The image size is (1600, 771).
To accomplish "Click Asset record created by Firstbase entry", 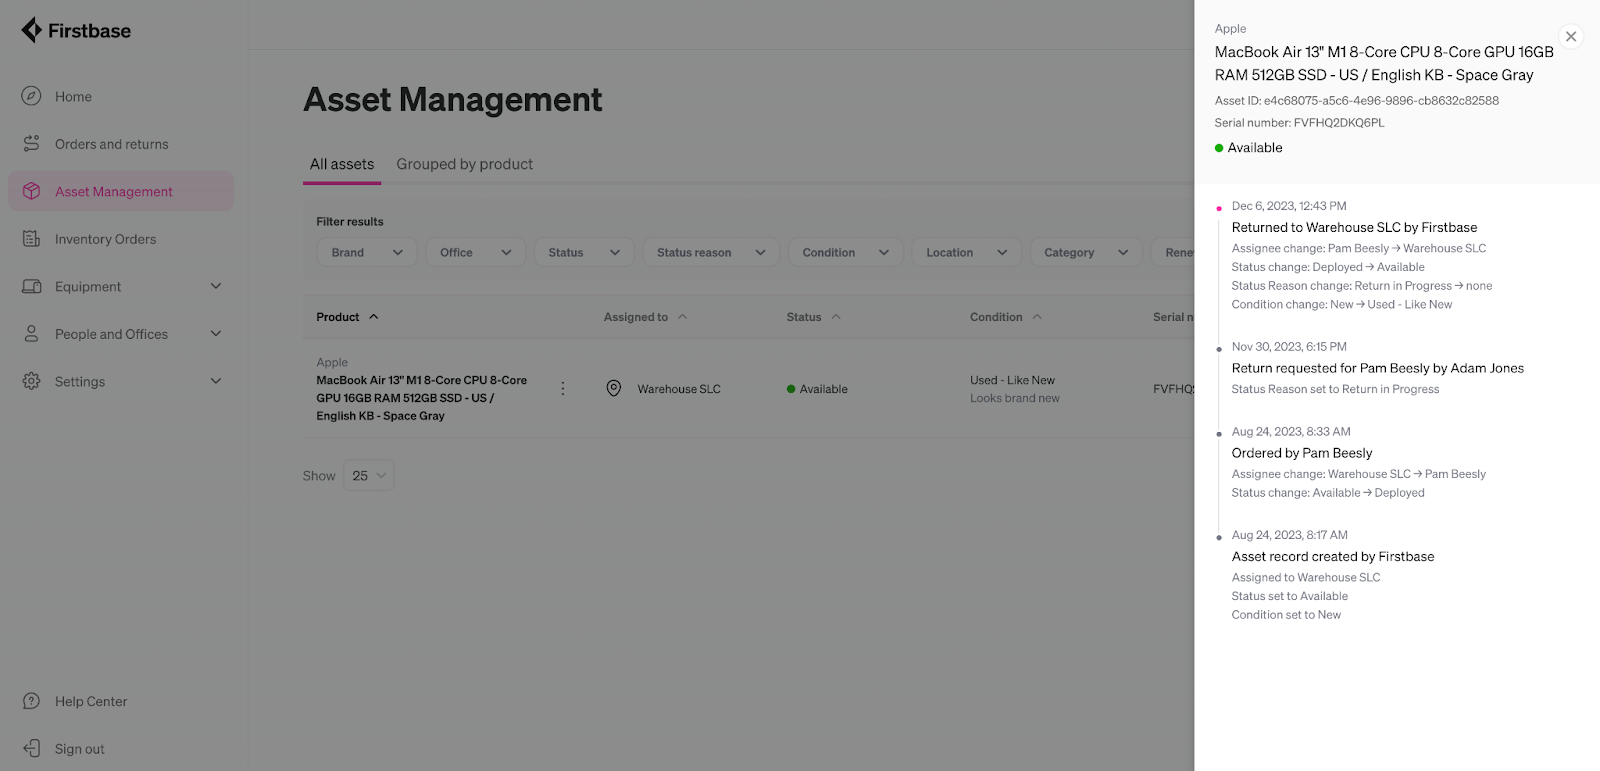I will [x=1332, y=556].
